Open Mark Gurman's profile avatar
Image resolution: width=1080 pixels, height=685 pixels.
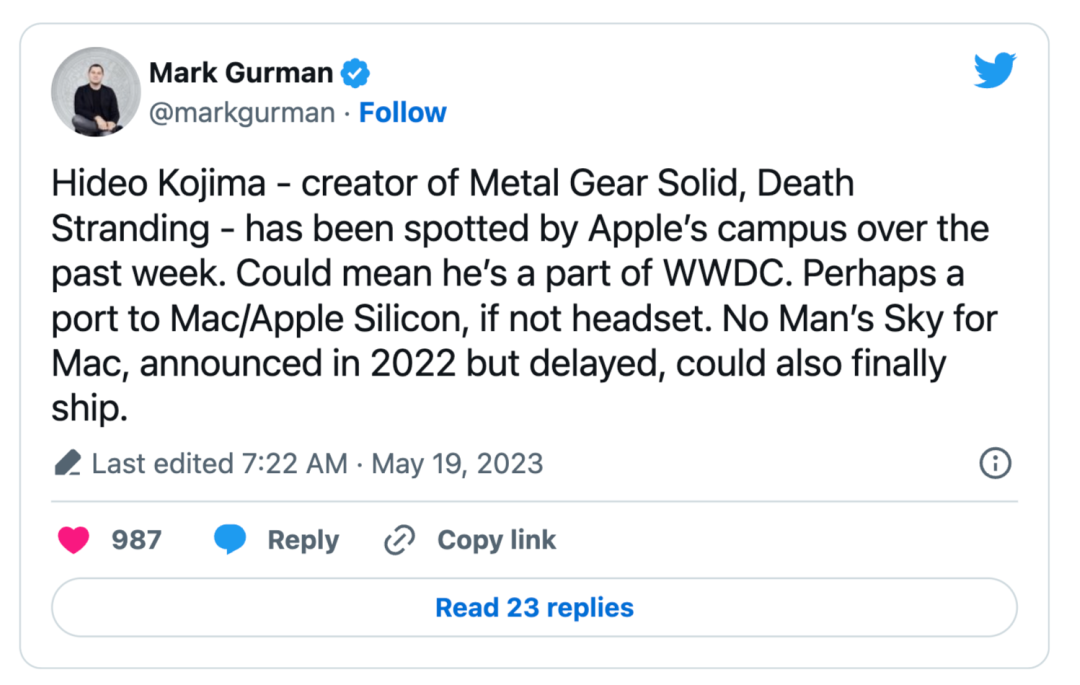tap(96, 92)
